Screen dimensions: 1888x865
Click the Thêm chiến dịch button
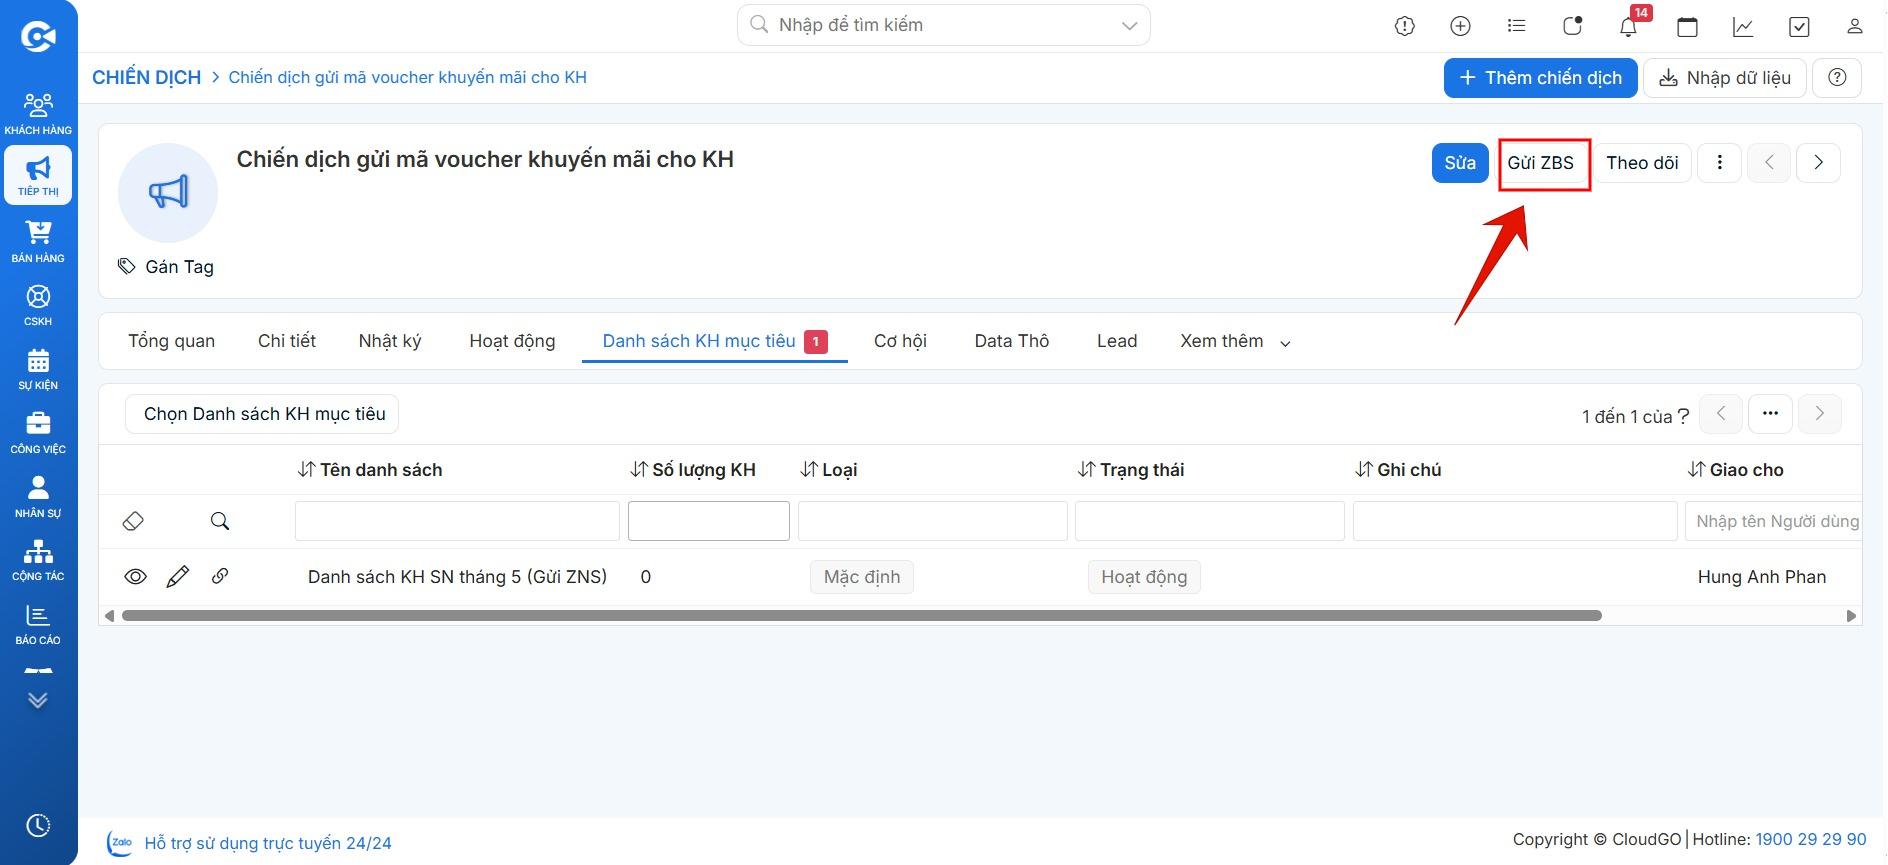[1540, 77]
